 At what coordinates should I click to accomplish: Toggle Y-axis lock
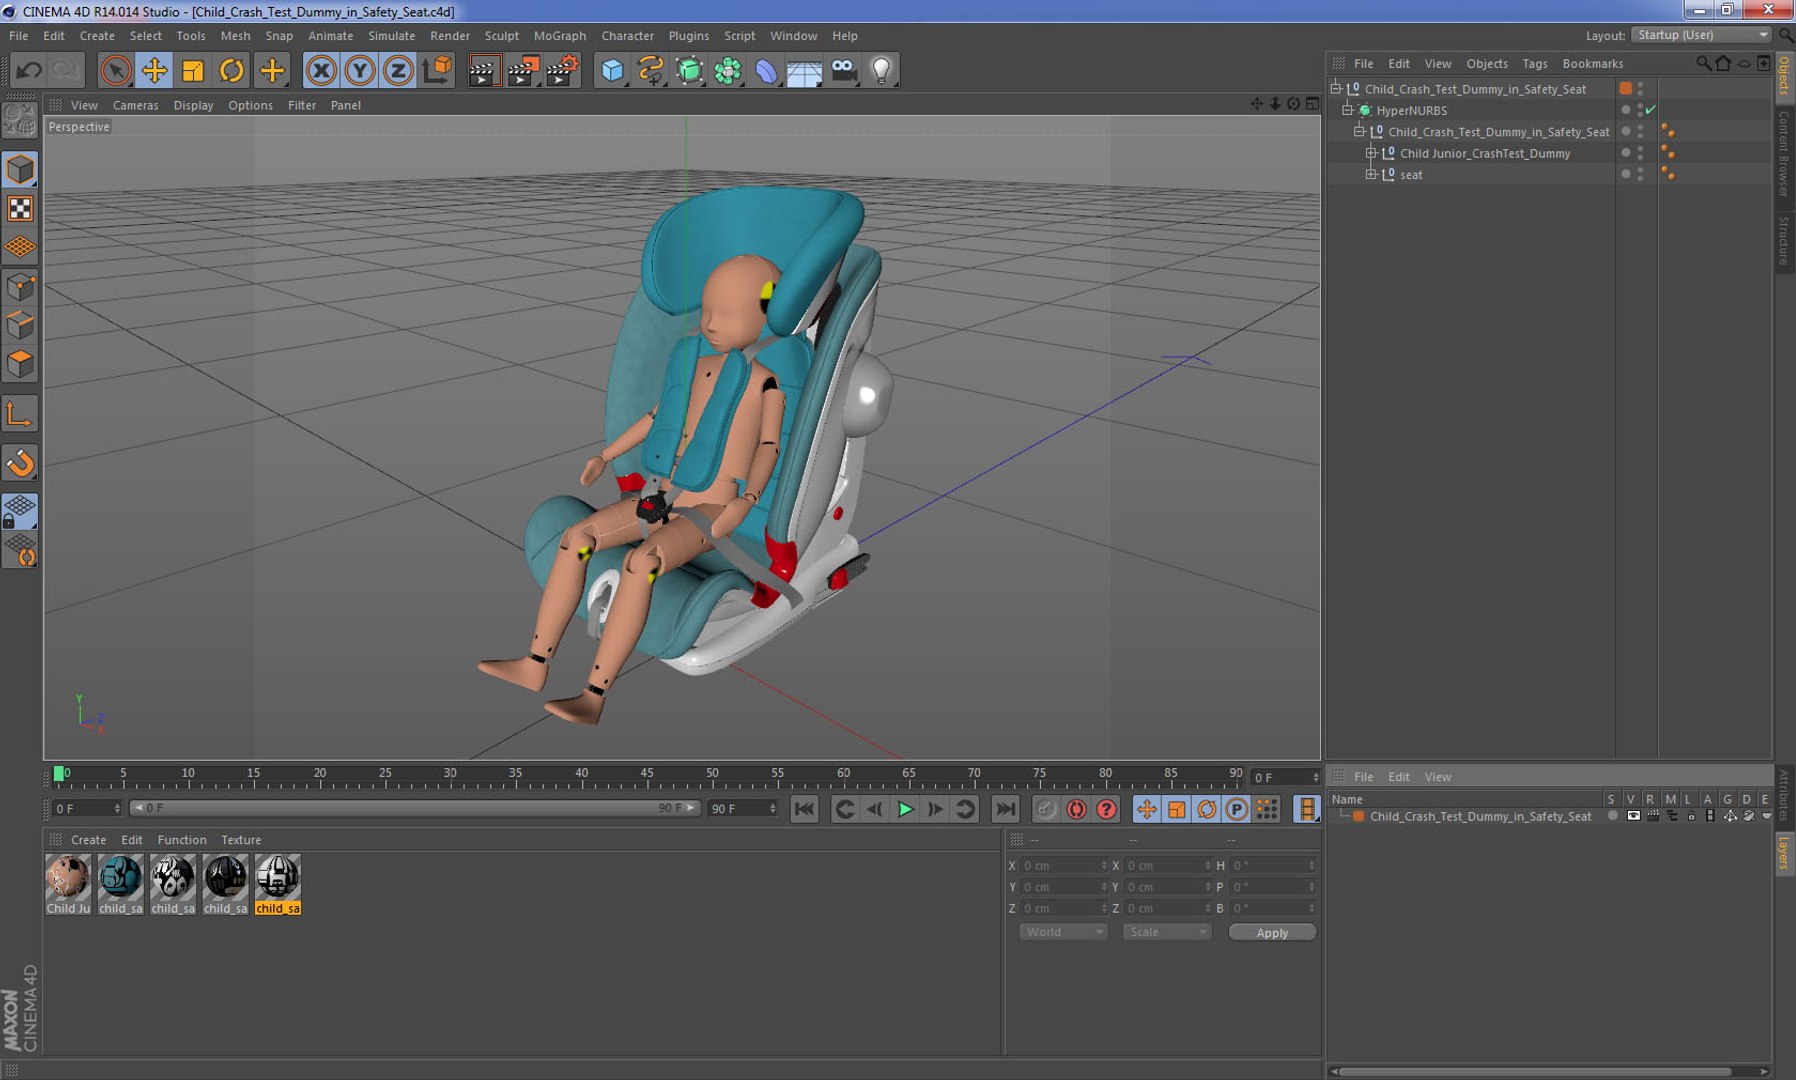click(360, 70)
